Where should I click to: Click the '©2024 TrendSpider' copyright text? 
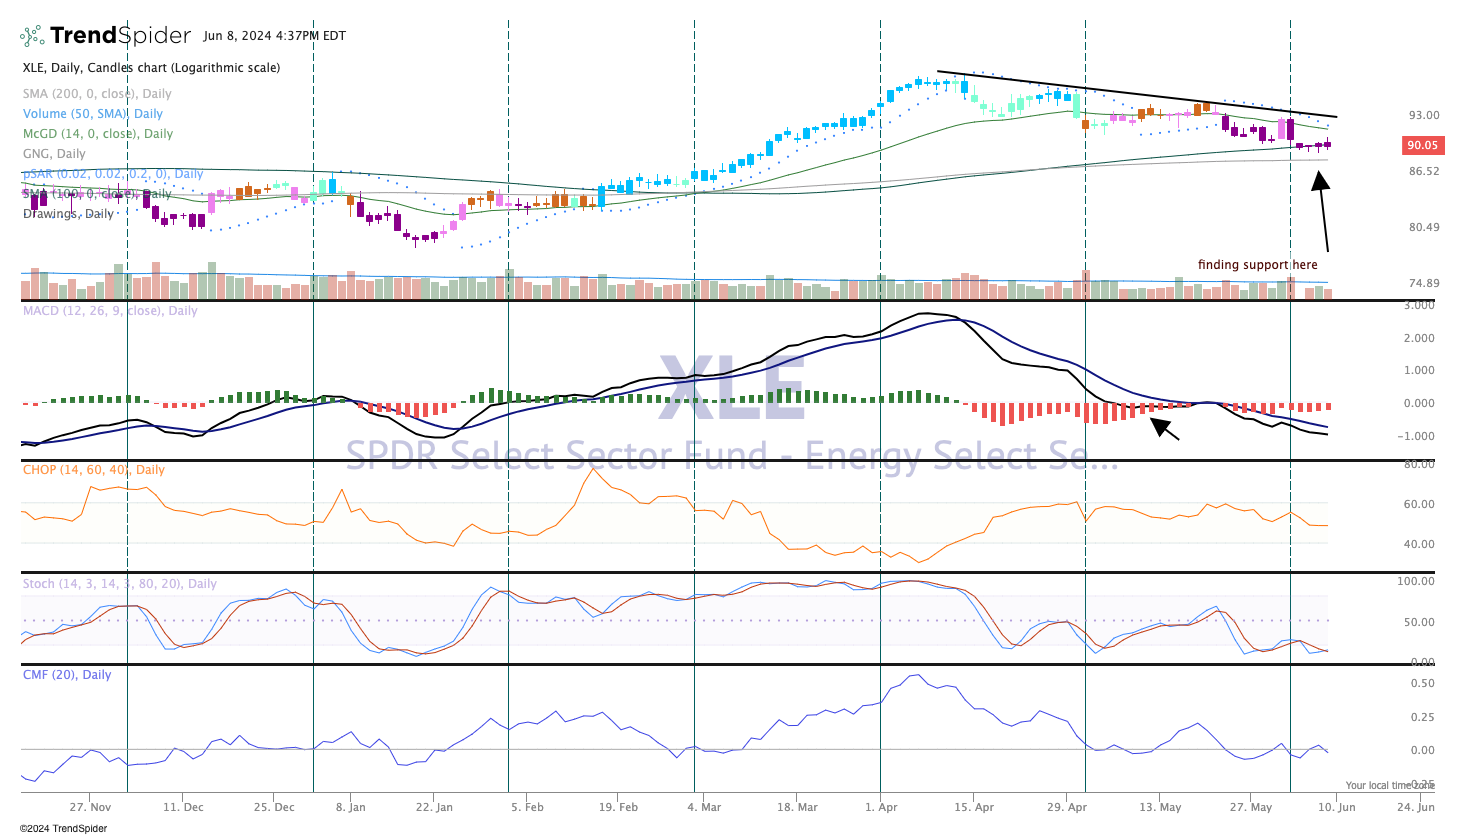[x=63, y=829]
